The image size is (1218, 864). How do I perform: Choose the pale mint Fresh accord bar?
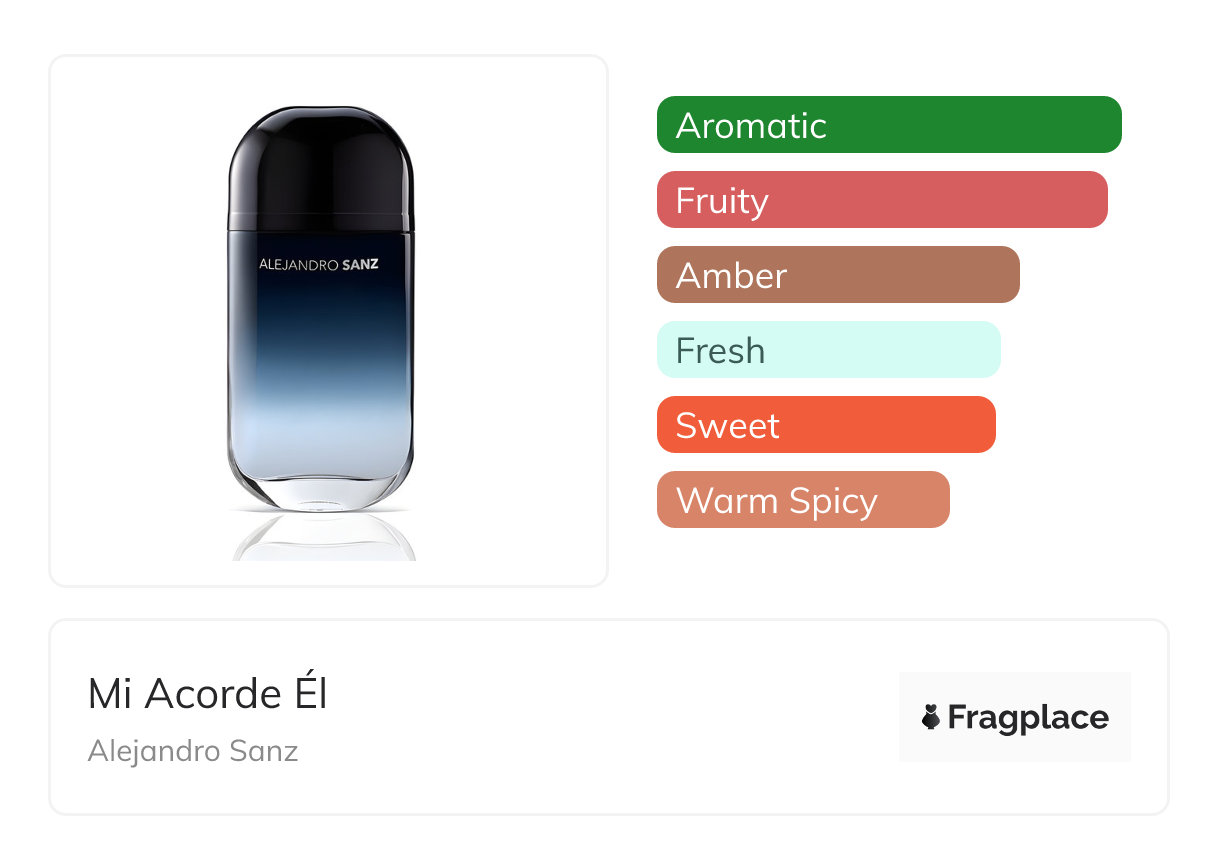pos(828,350)
